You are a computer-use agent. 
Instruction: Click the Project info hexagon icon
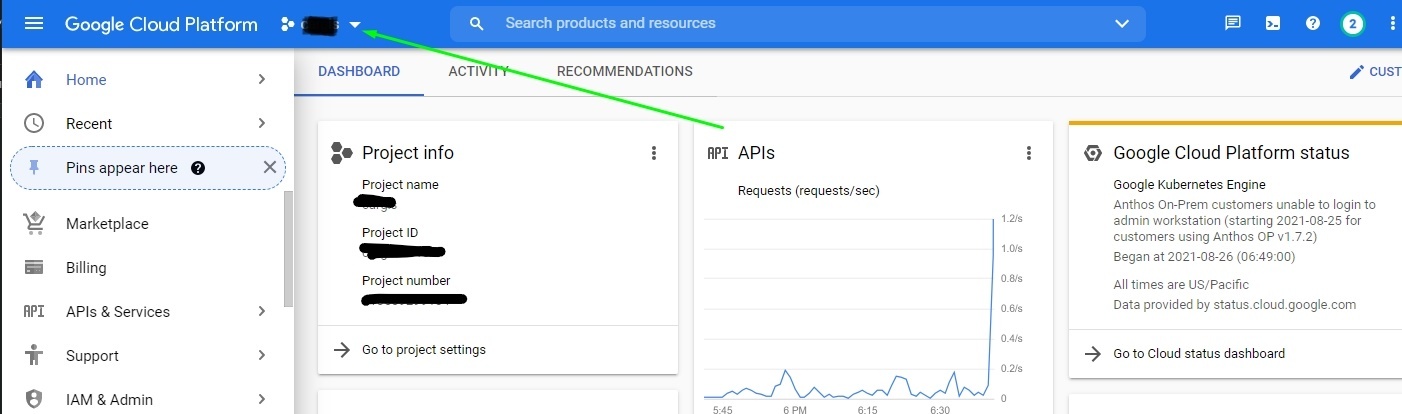(x=342, y=153)
